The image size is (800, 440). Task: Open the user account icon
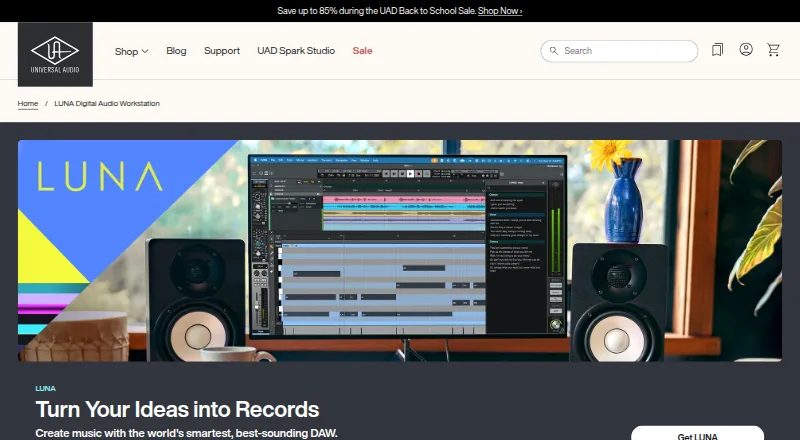point(746,49)
